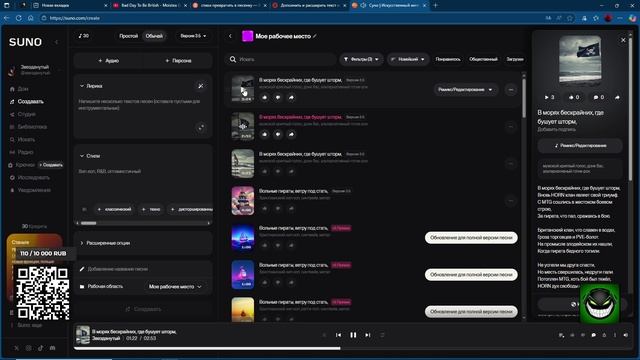Screen dimensions: 640x360
Task: Click the + Персона button
Action: pos(178,60)
